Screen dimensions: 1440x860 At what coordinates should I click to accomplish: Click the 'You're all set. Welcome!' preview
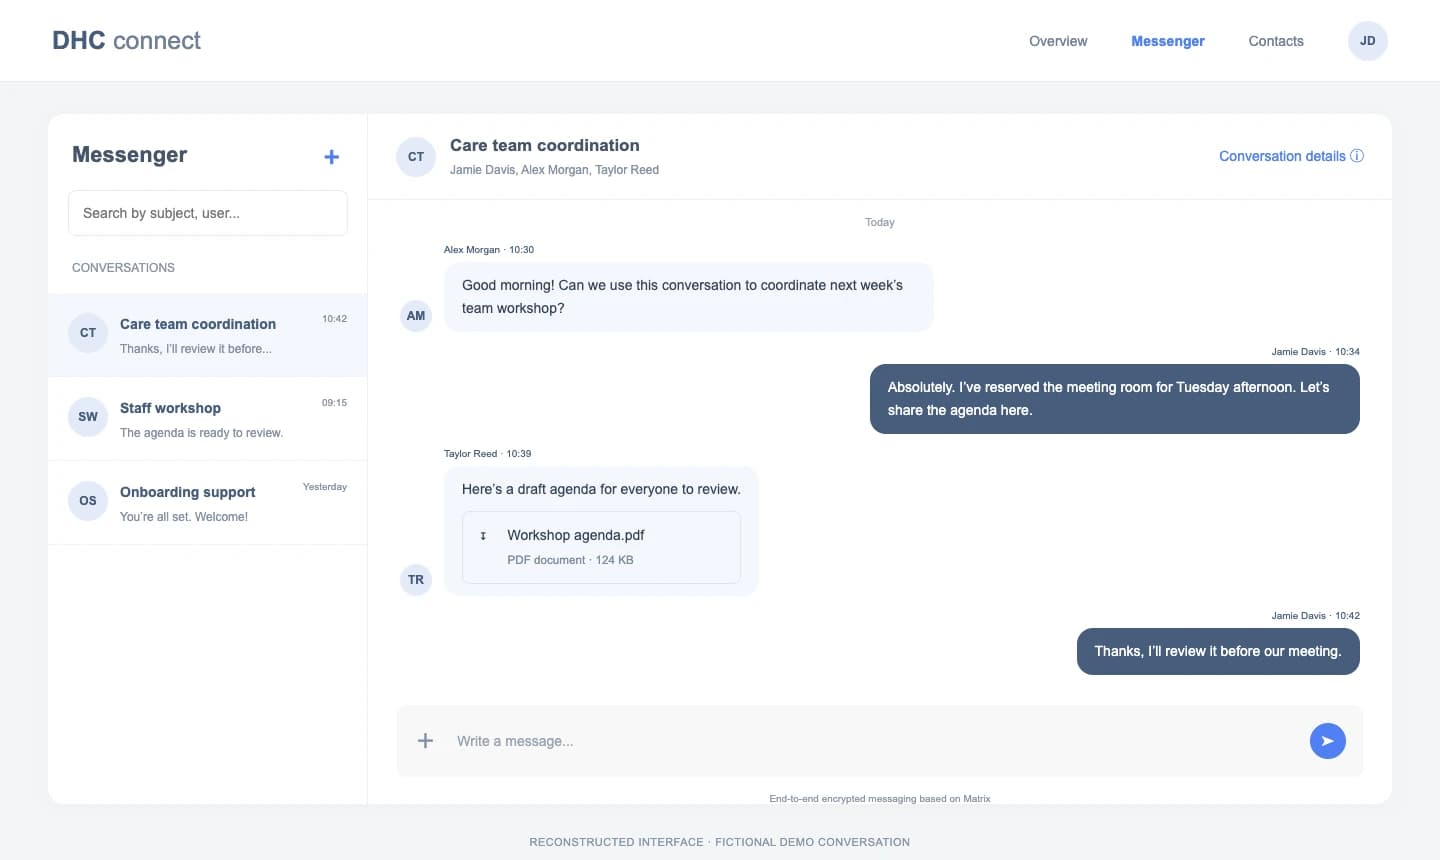pyautogui.click(x=184, y=517)
